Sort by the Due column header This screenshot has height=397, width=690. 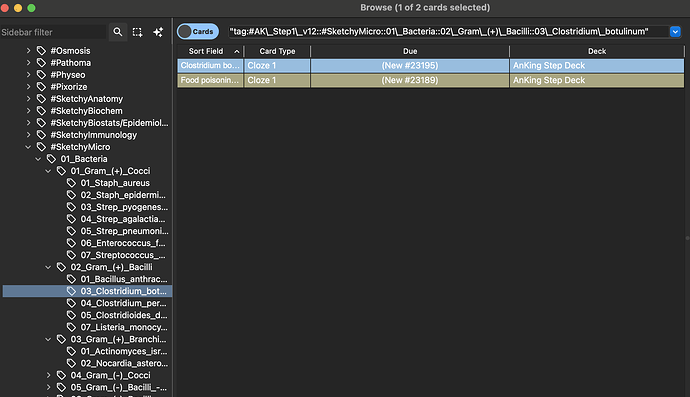pos(410,51)
